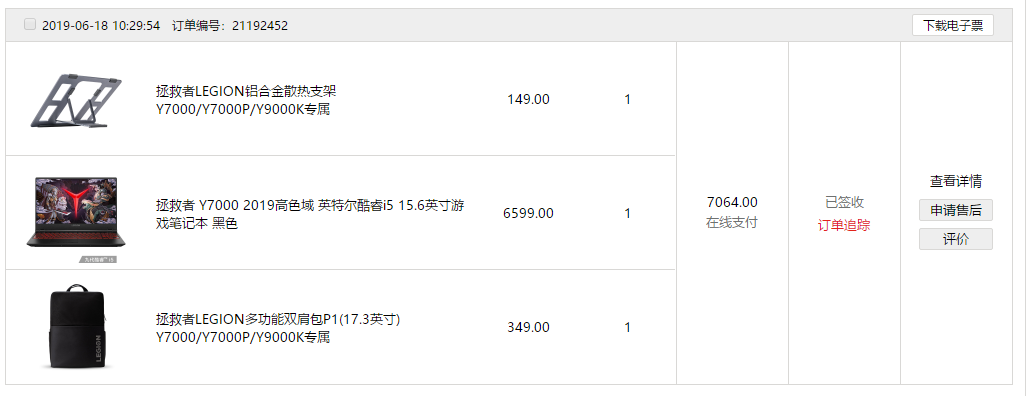The width and height of the screenshot is (1027, 396).
Task: Click the 6599.00 laptop price
Action: 528,213
